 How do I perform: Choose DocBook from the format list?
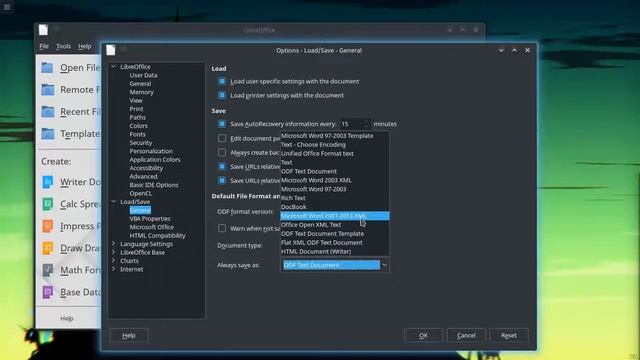pos(335,207)
